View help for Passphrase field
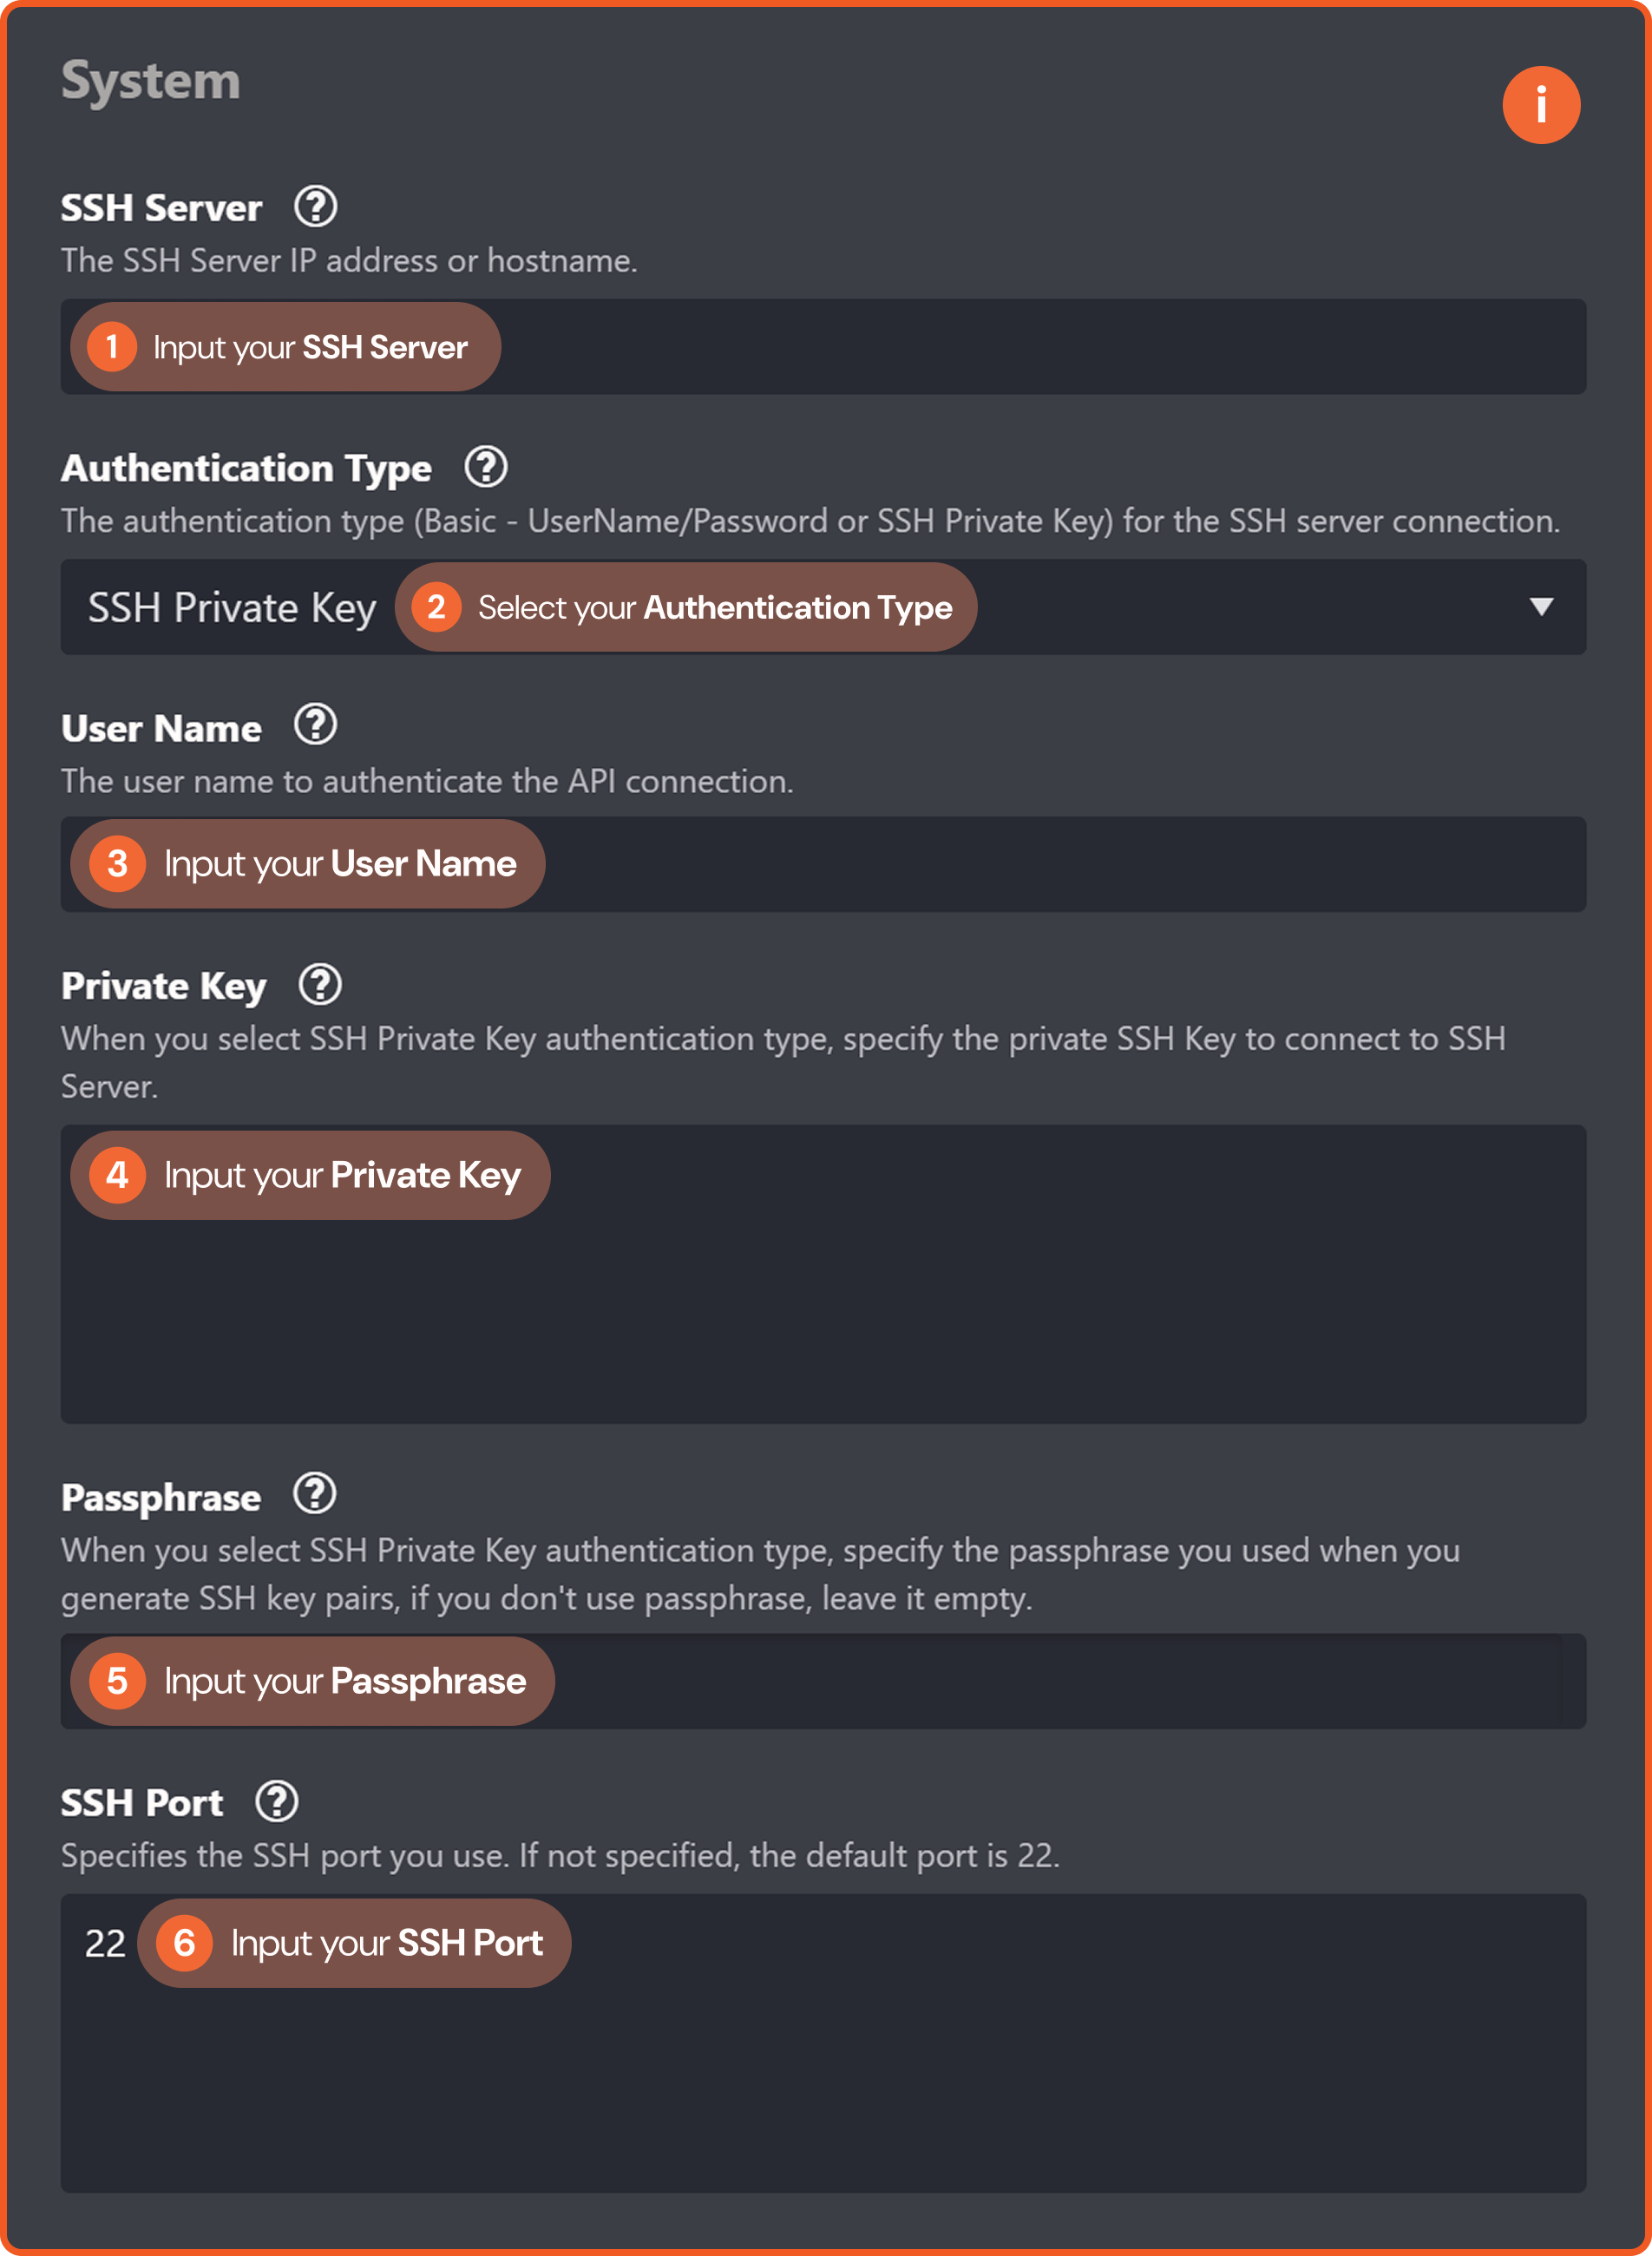Viewport: 1652px width, 2256px height. (315, 1495)
